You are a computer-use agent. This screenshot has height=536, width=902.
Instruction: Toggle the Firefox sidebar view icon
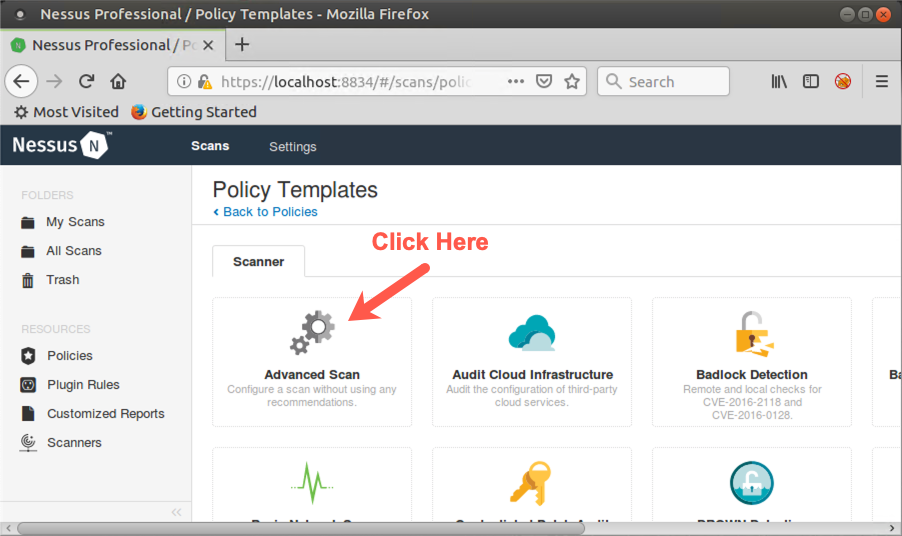click(x=811, y=82)
